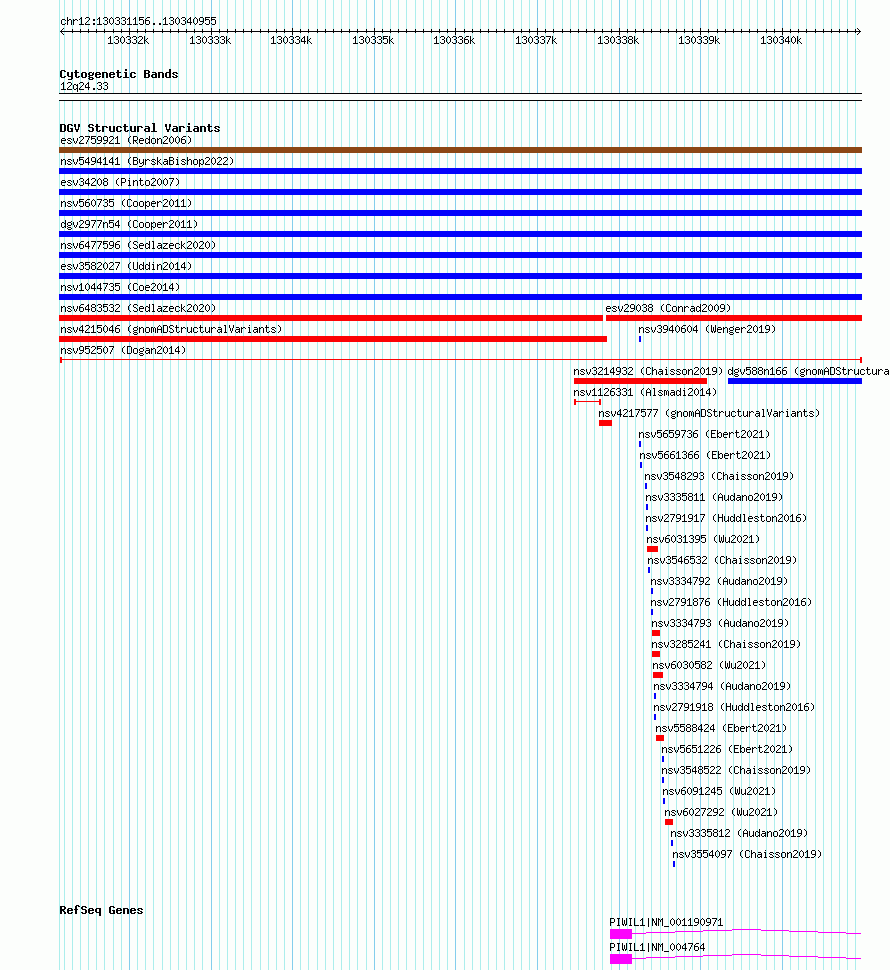Click the thin nsv1126331 span line

click(x=587, y=402)
